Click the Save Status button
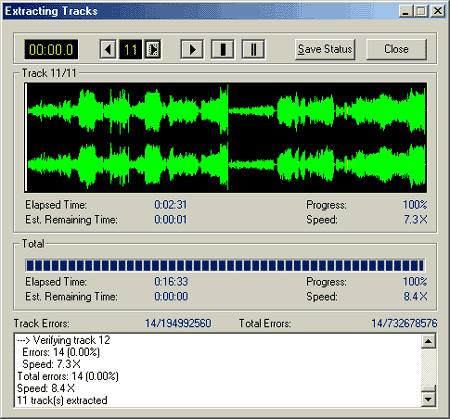The height and width of the screenshot is (419, 450). (325, 49)
